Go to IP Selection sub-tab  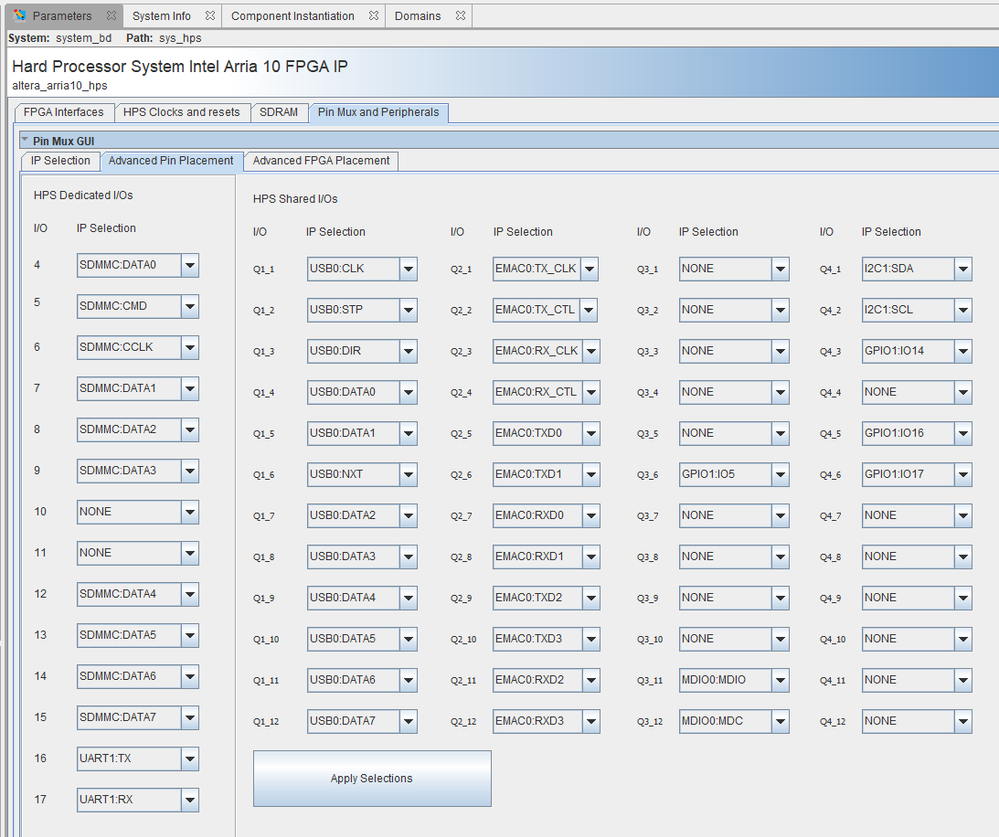click(x=60, y=160)
